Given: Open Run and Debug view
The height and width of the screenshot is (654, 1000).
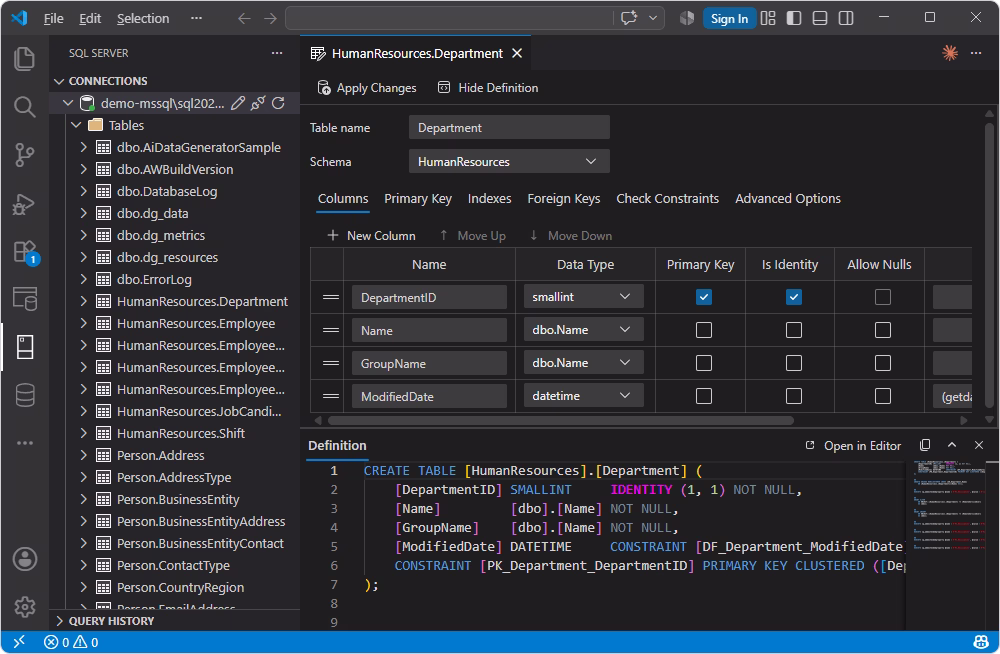Looking at the screenshot, I should tap(24, 204).
